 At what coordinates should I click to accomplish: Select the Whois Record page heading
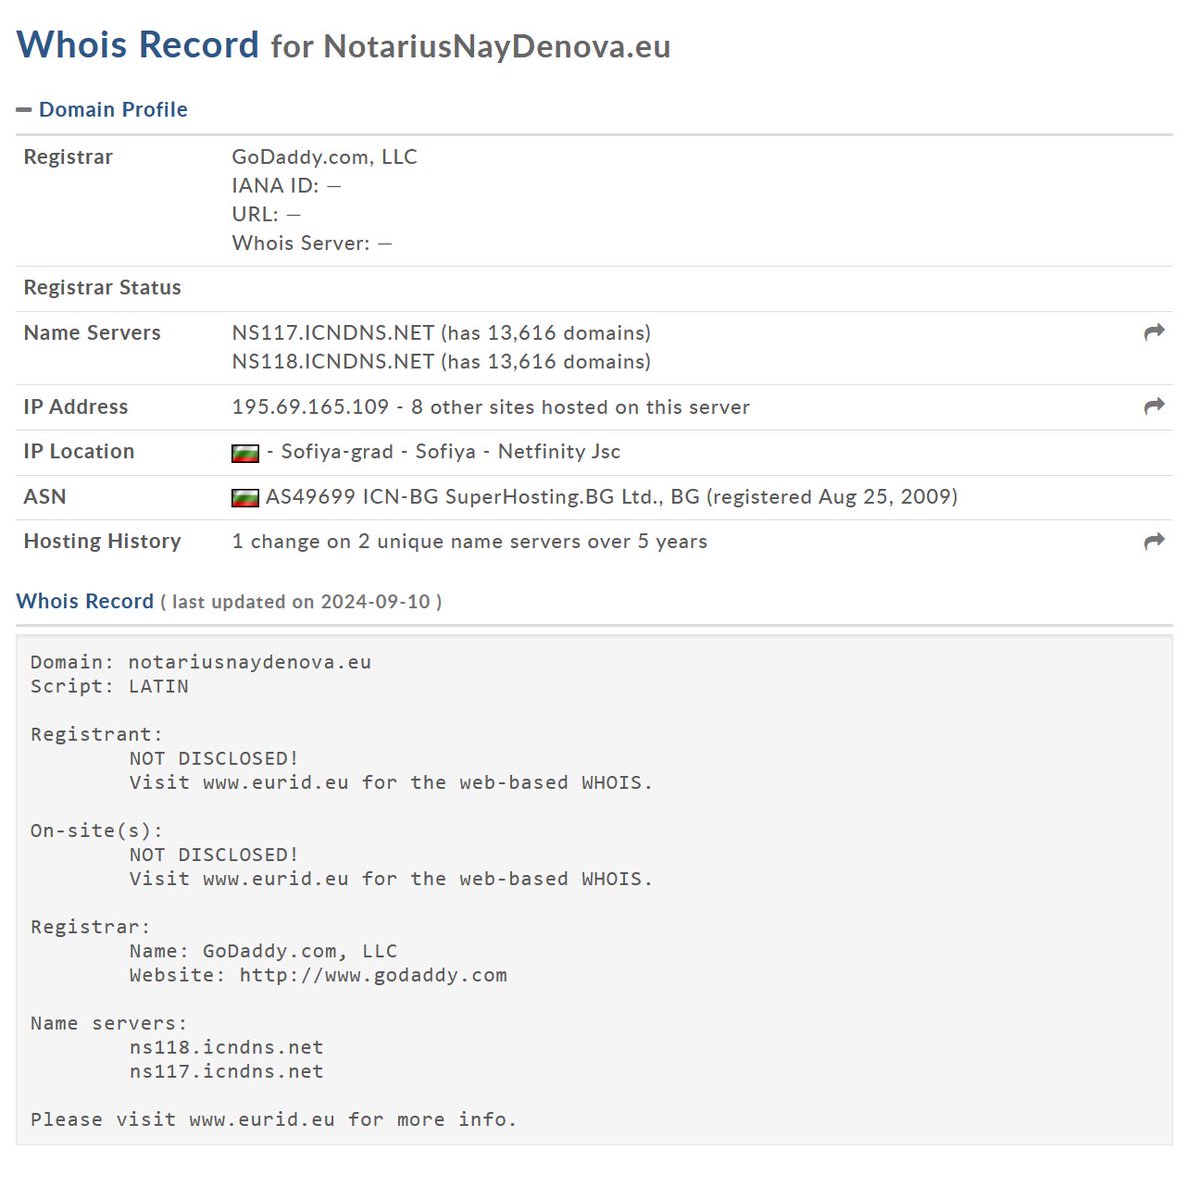pyautogui.click(x=138, y=45)
